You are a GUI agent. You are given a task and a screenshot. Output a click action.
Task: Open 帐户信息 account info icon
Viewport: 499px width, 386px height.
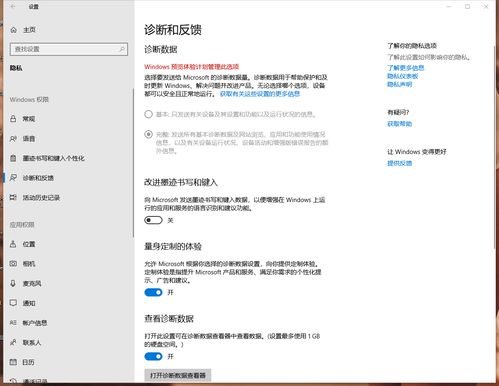13,323
